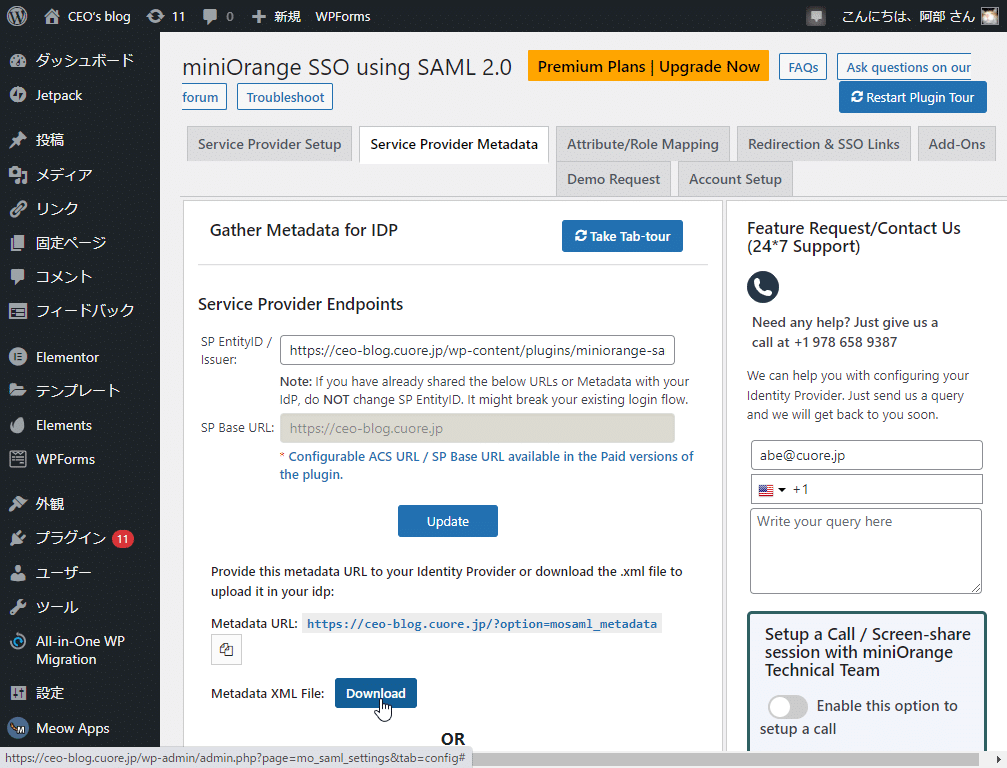Click the Write your query textarea
Screen dimensions: 1007x768
[865, 550]
